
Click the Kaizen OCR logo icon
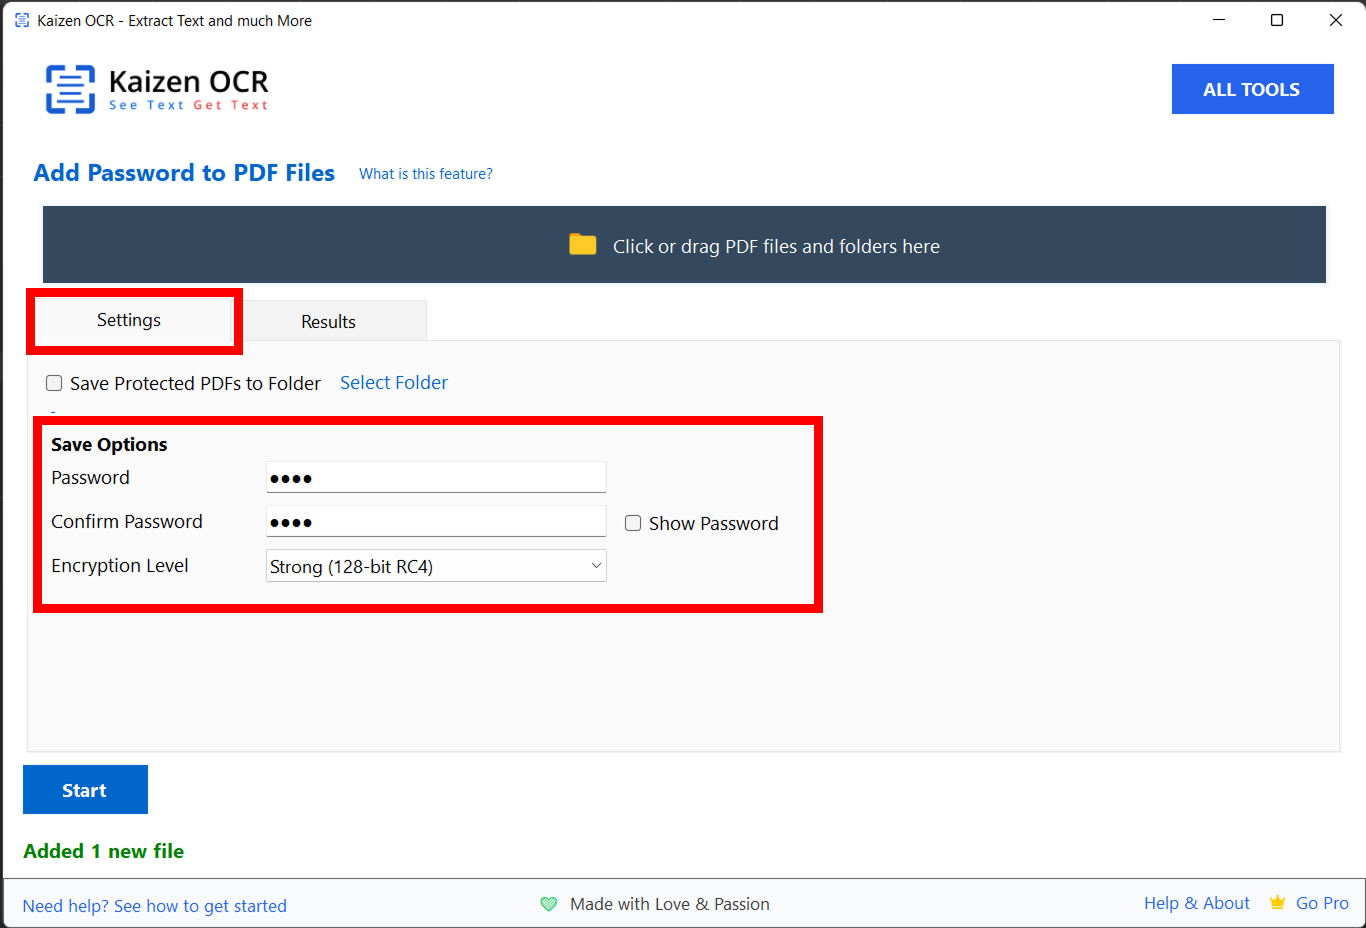pos(70,89)
